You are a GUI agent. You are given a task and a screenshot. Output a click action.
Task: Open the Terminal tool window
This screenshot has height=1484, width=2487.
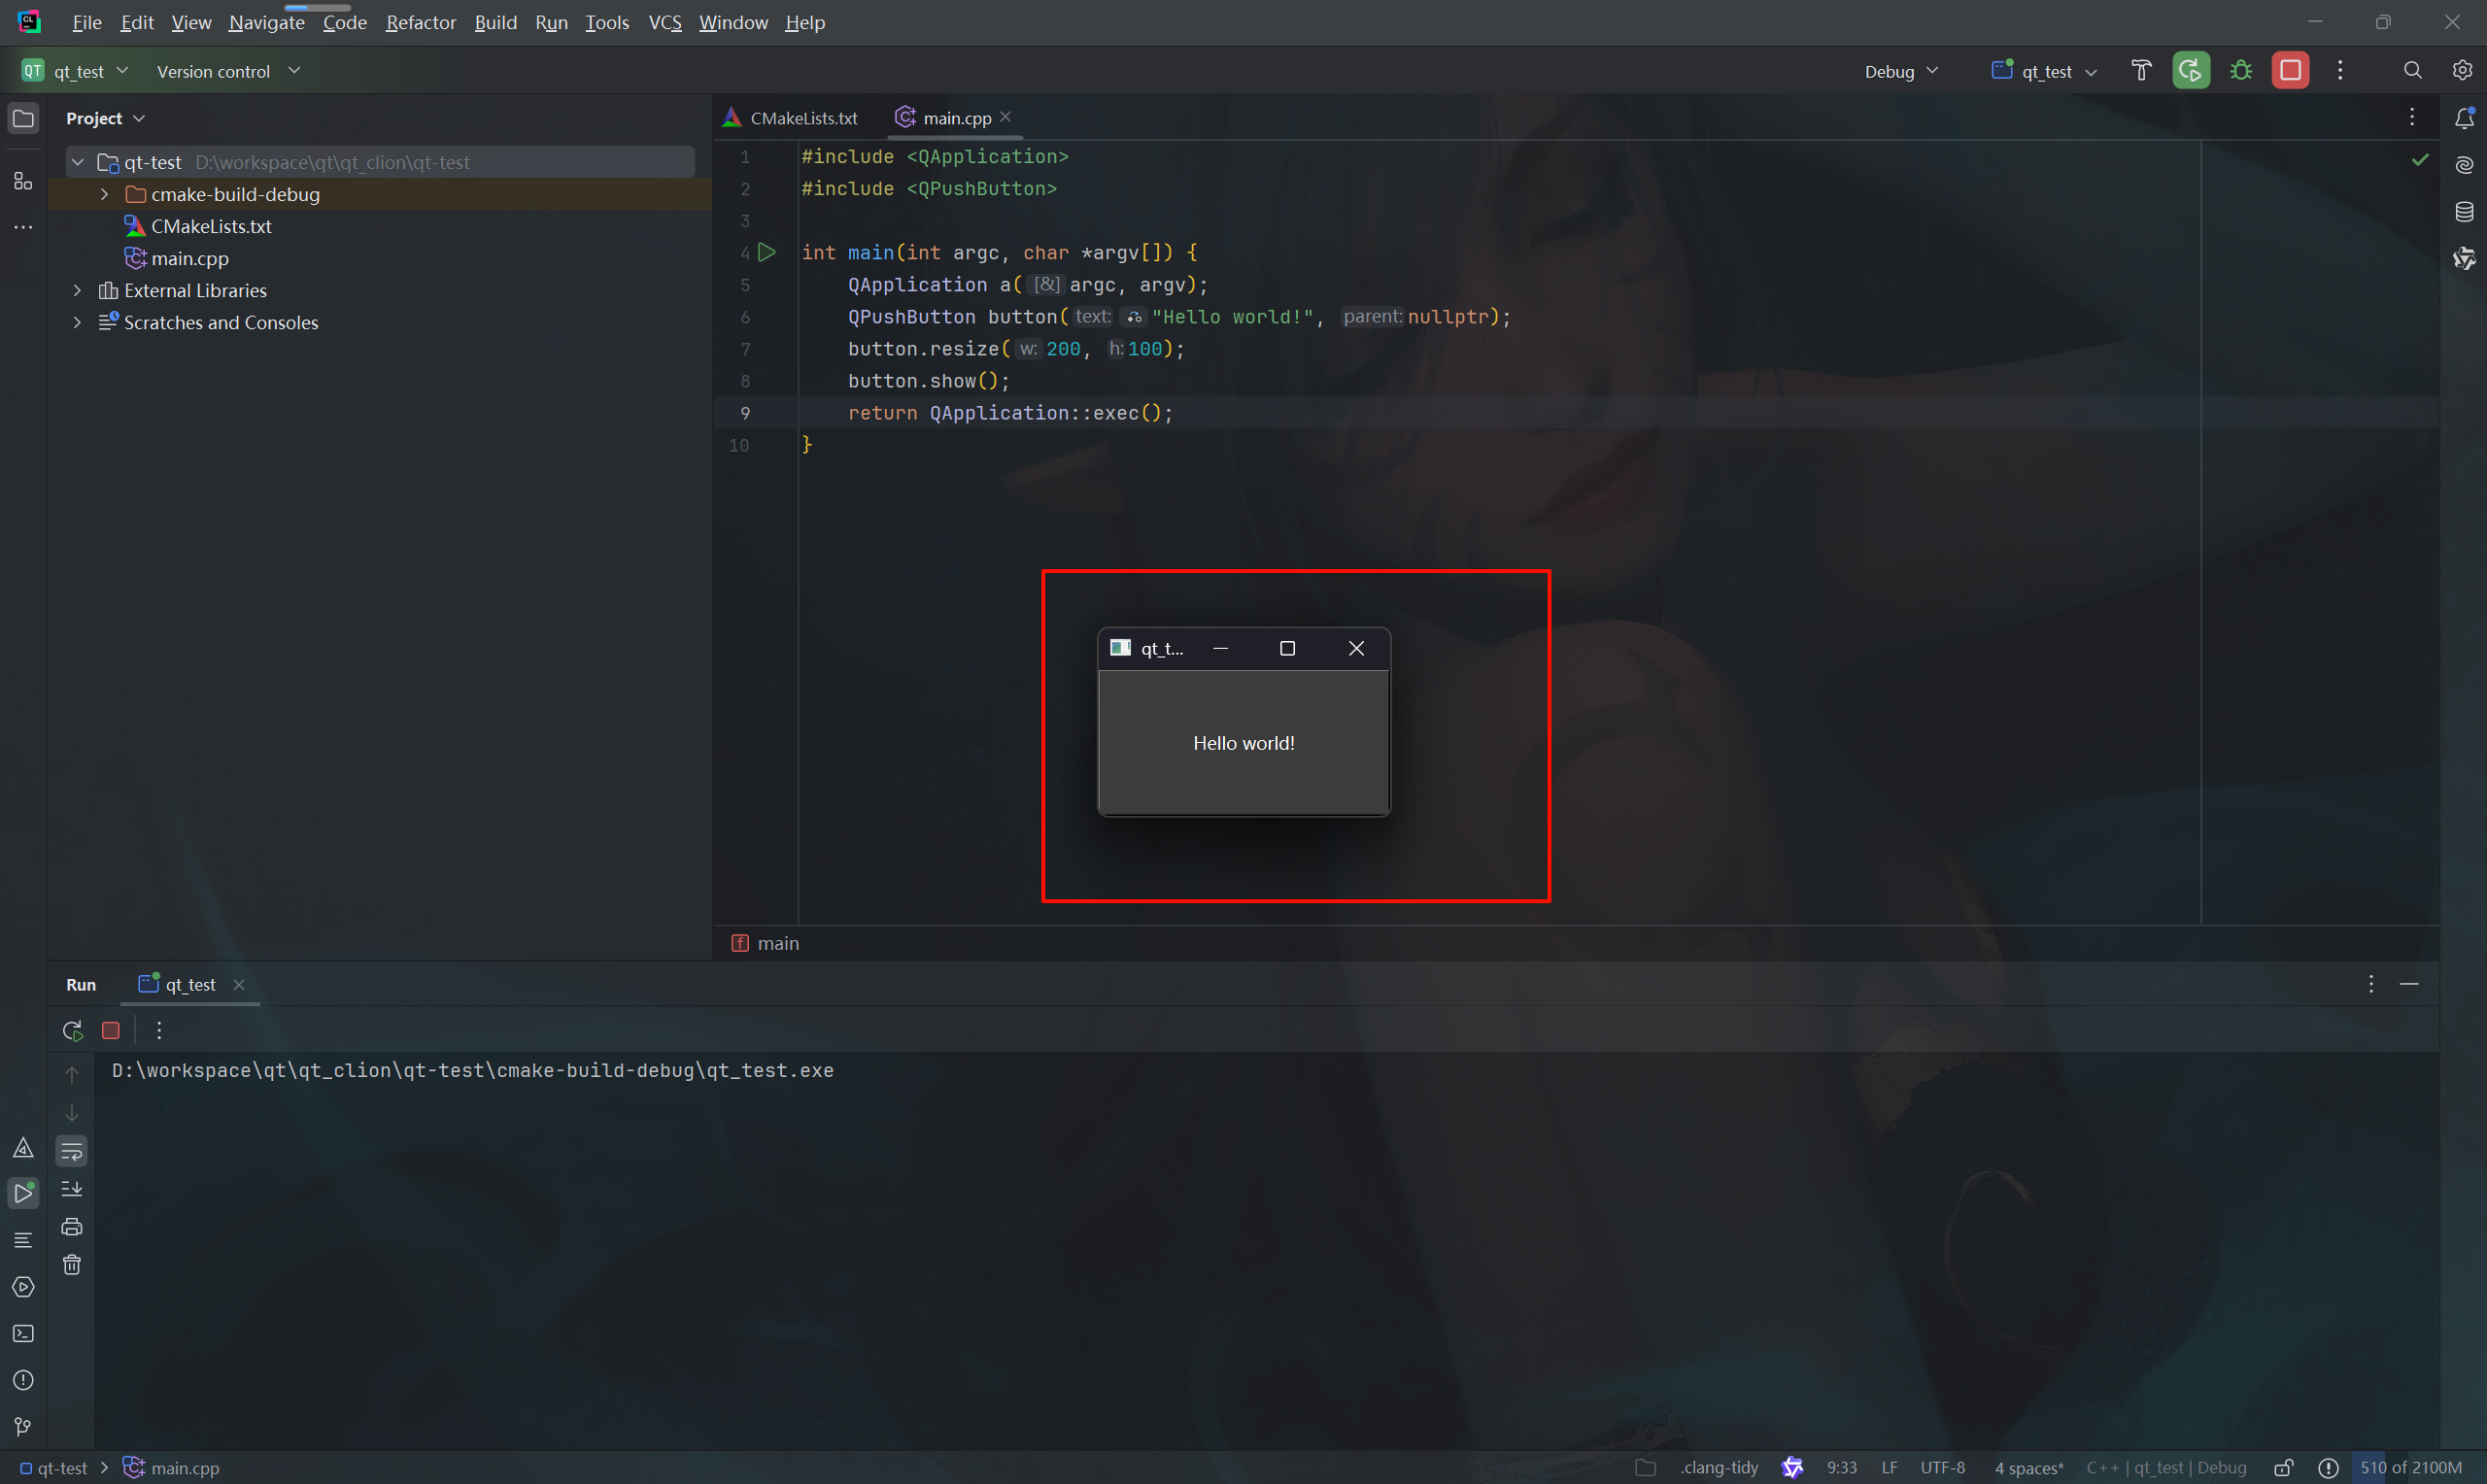pyautogui.click(x=23, y=1333)
